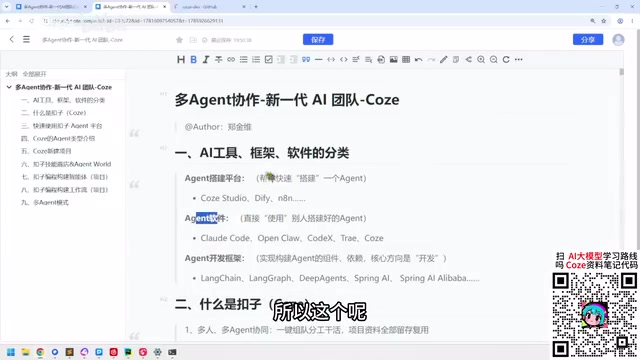Open the user avatar profile
Image resolution: width=640 pixels, height=360 pixels.
(618, 40)
